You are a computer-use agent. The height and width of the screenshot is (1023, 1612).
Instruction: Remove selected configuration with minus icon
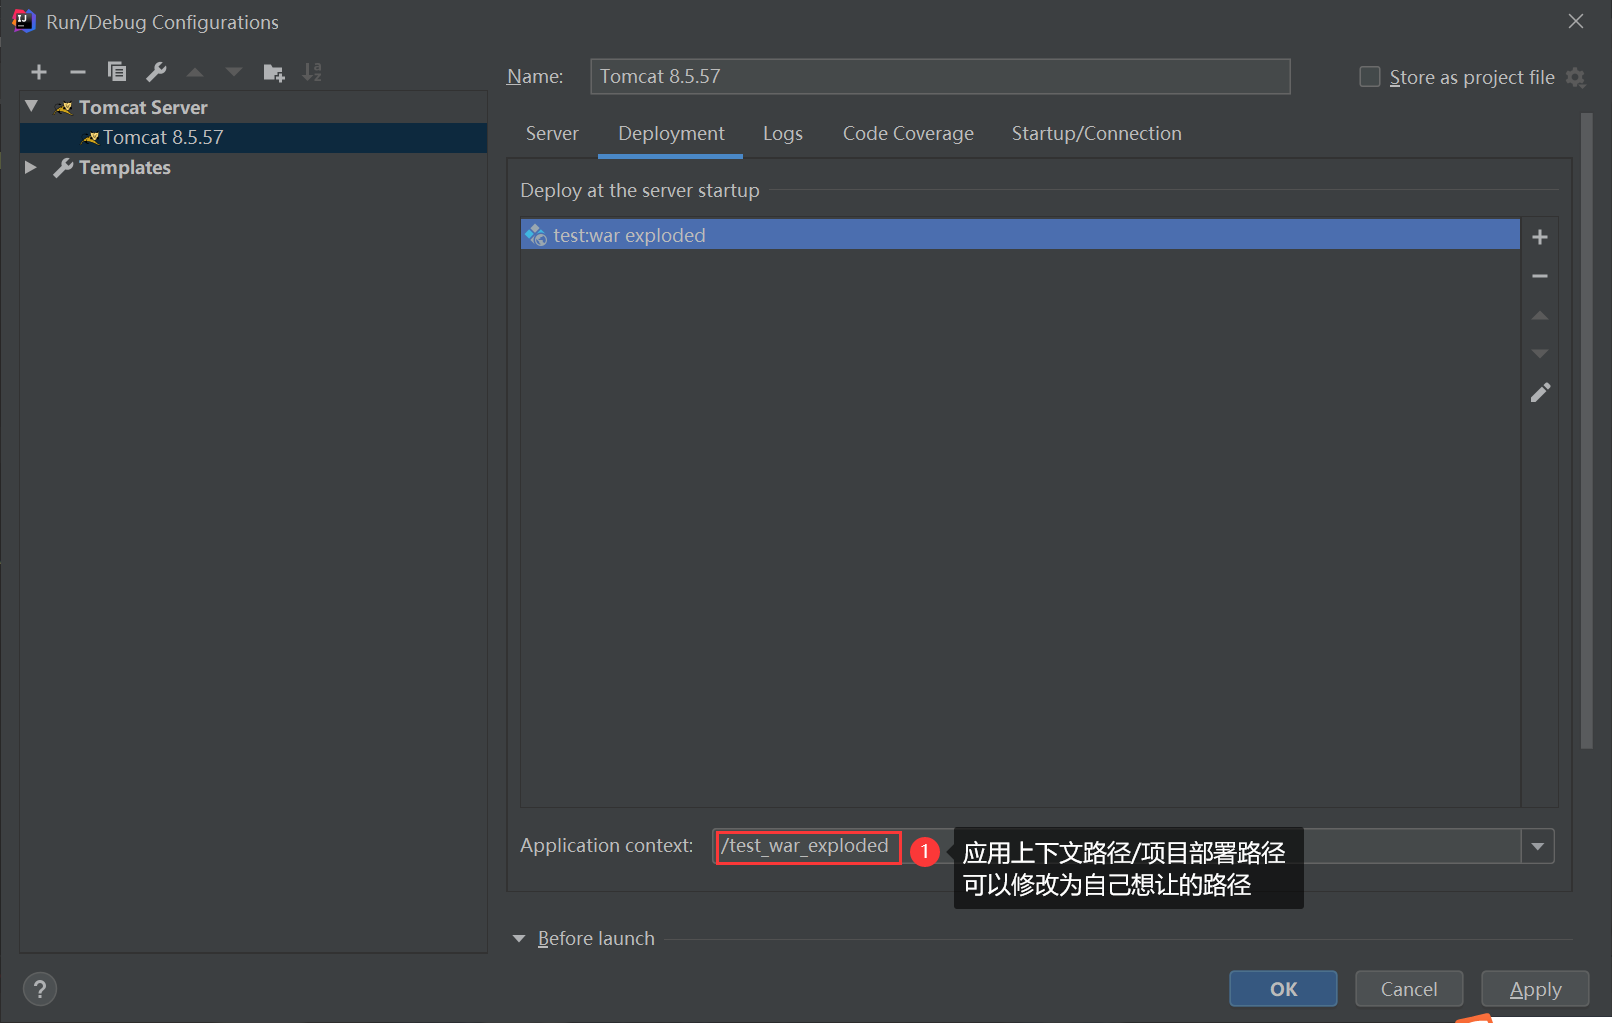pos(78,72)
